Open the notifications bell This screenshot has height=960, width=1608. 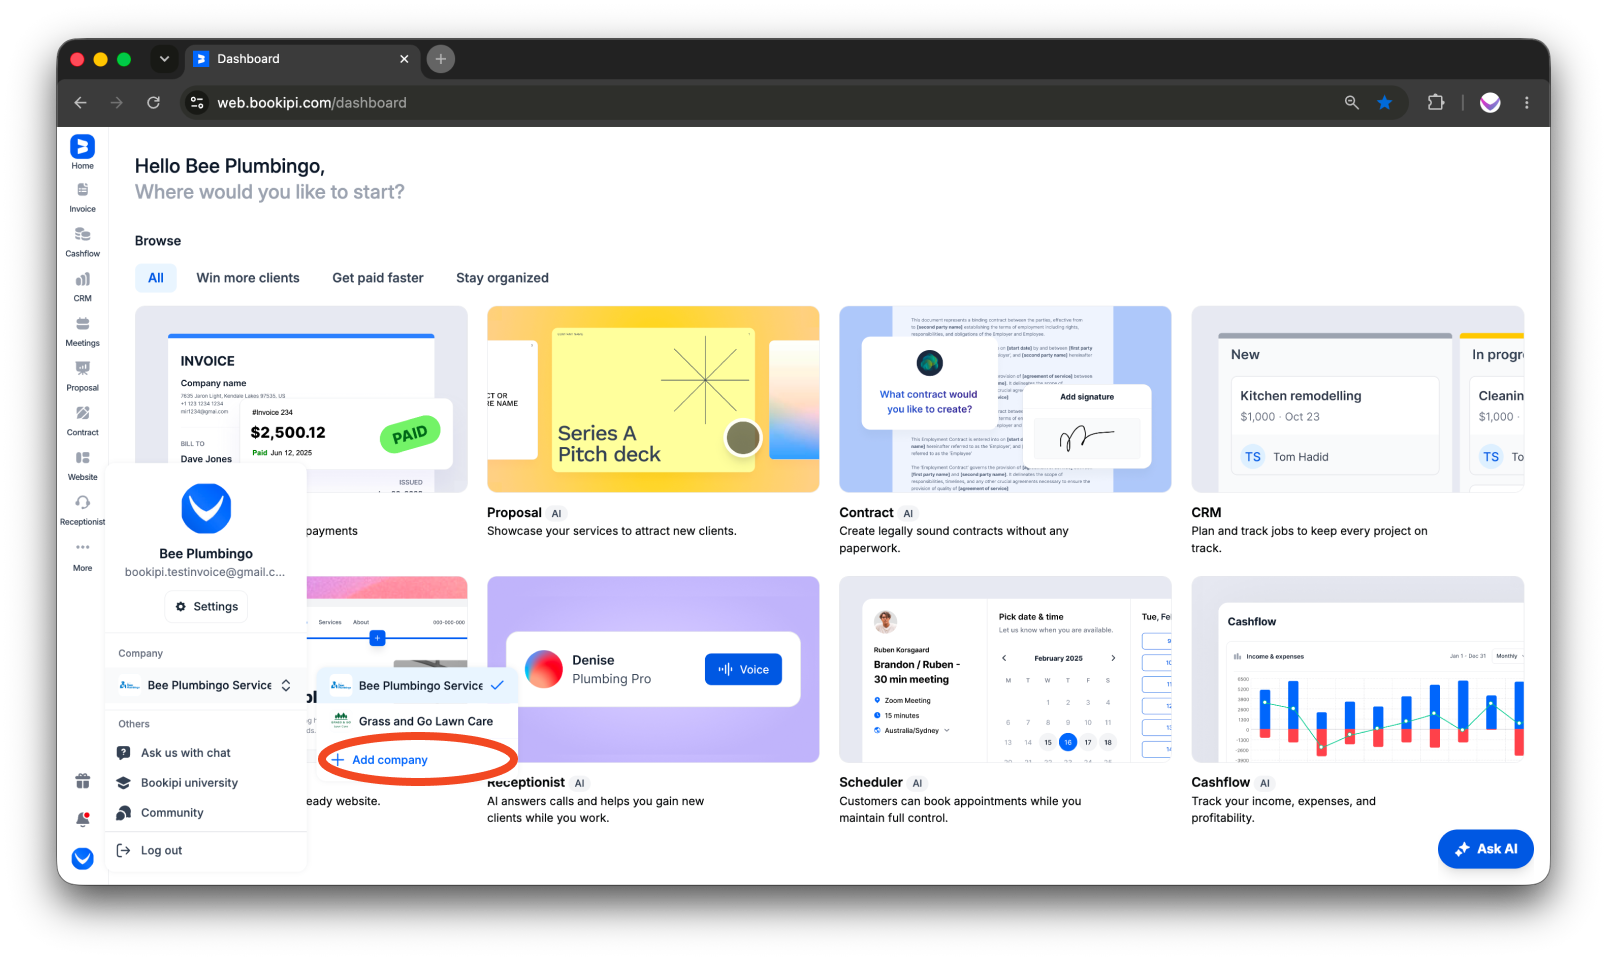click(83, 819)
